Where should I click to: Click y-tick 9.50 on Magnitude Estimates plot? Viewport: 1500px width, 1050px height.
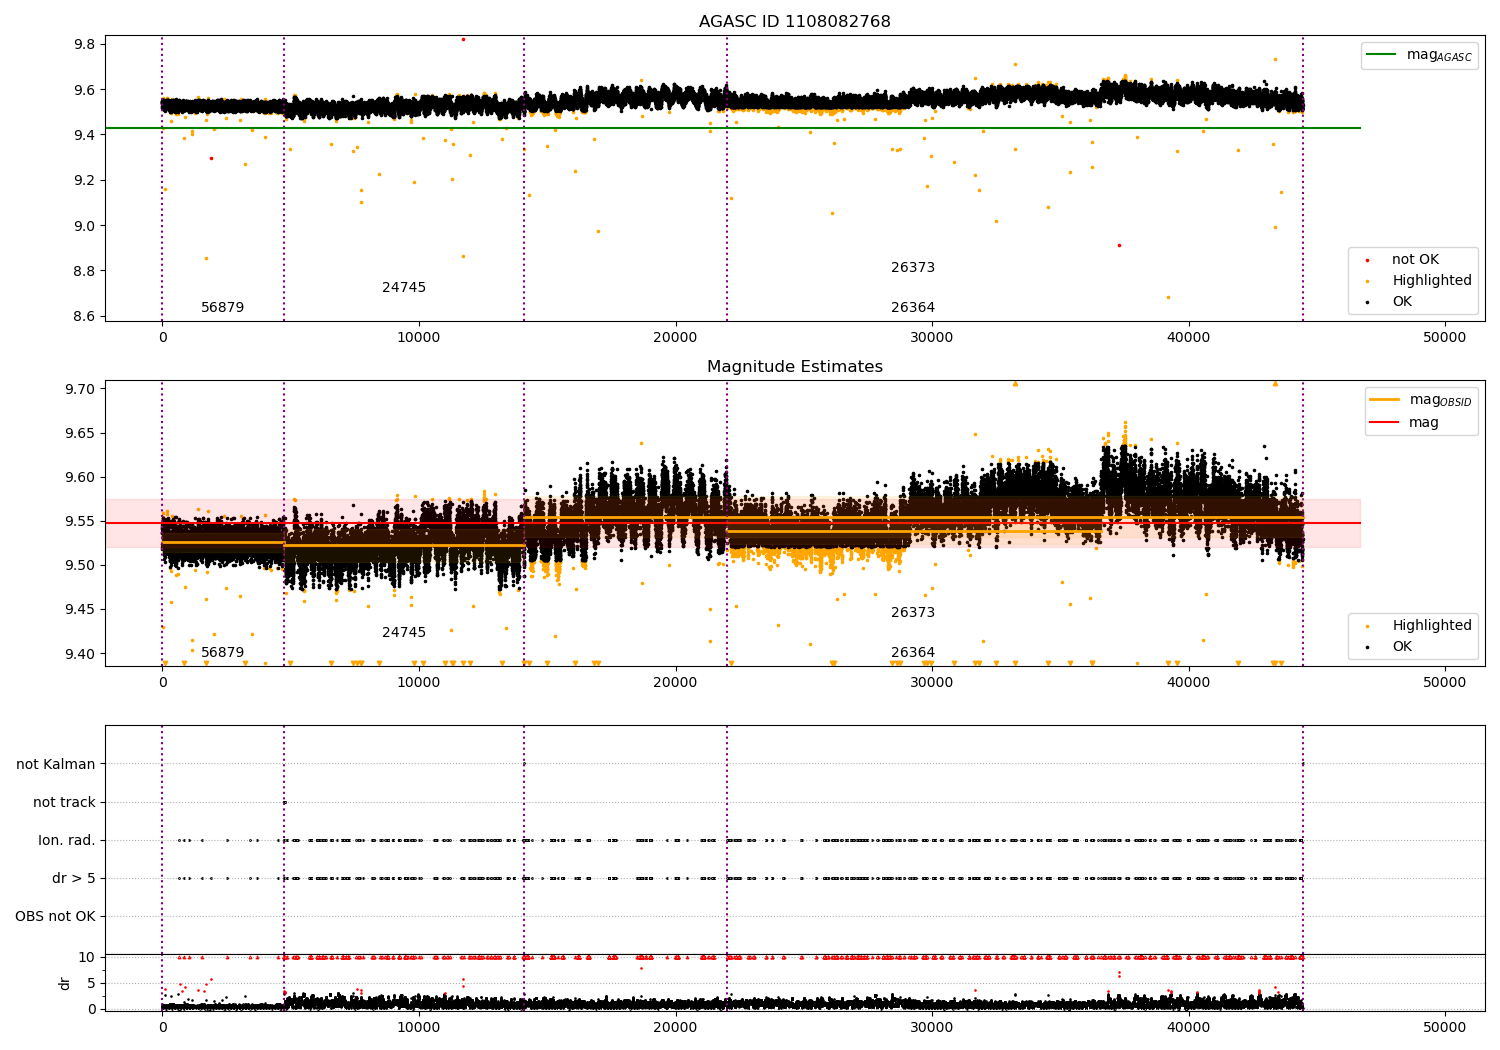80,565
